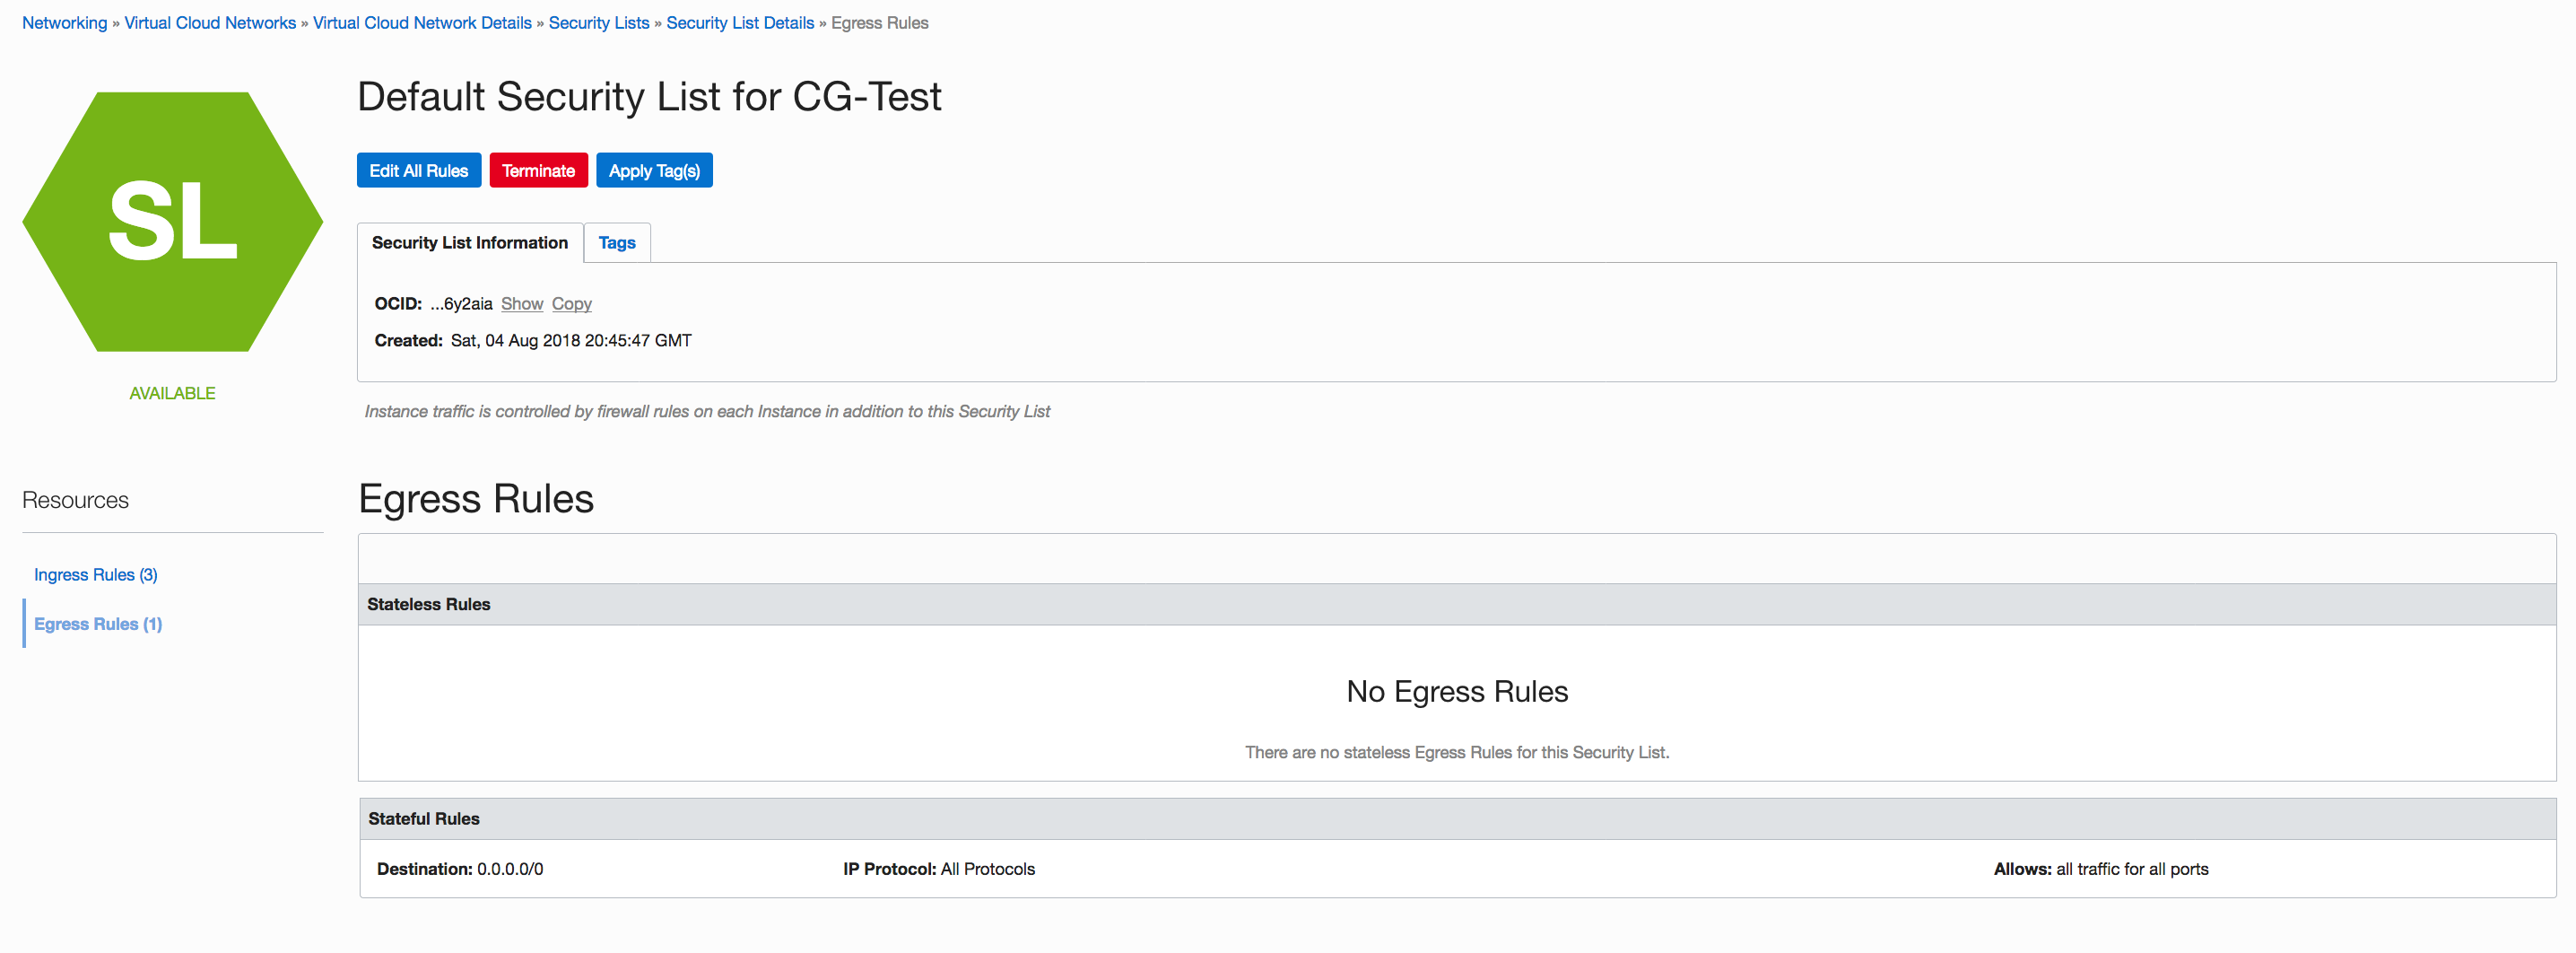2576x953 pixels.
Task: Select the Security List Information tab
Action: pos(469,243)
